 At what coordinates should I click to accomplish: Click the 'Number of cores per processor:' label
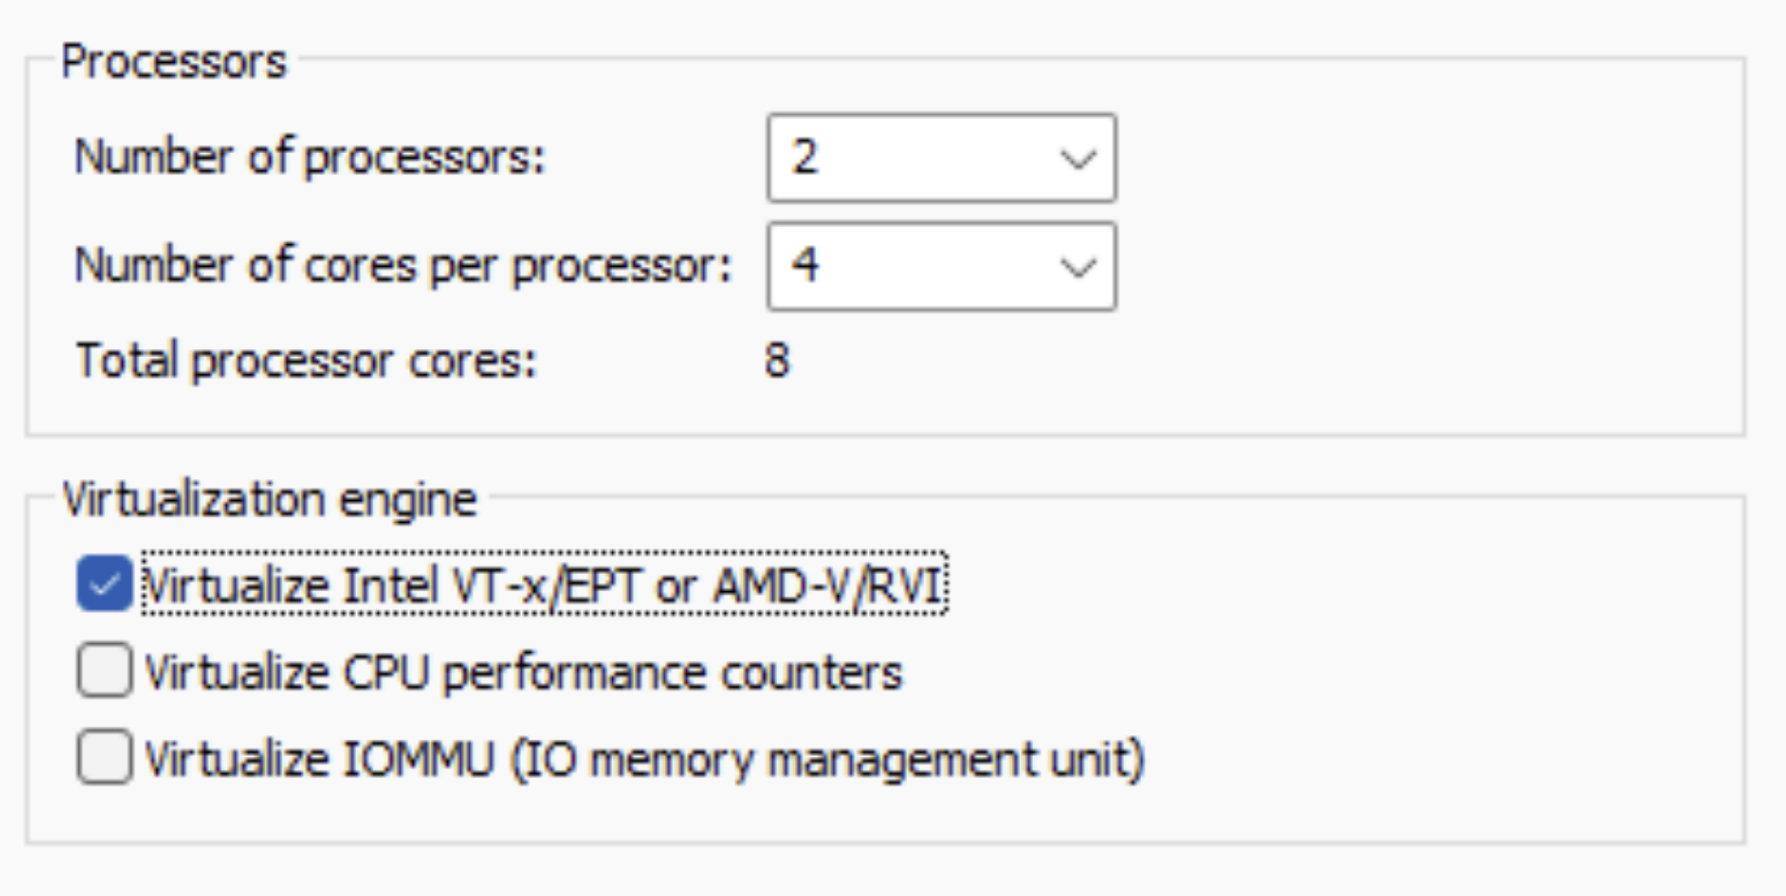coord(403,266)
